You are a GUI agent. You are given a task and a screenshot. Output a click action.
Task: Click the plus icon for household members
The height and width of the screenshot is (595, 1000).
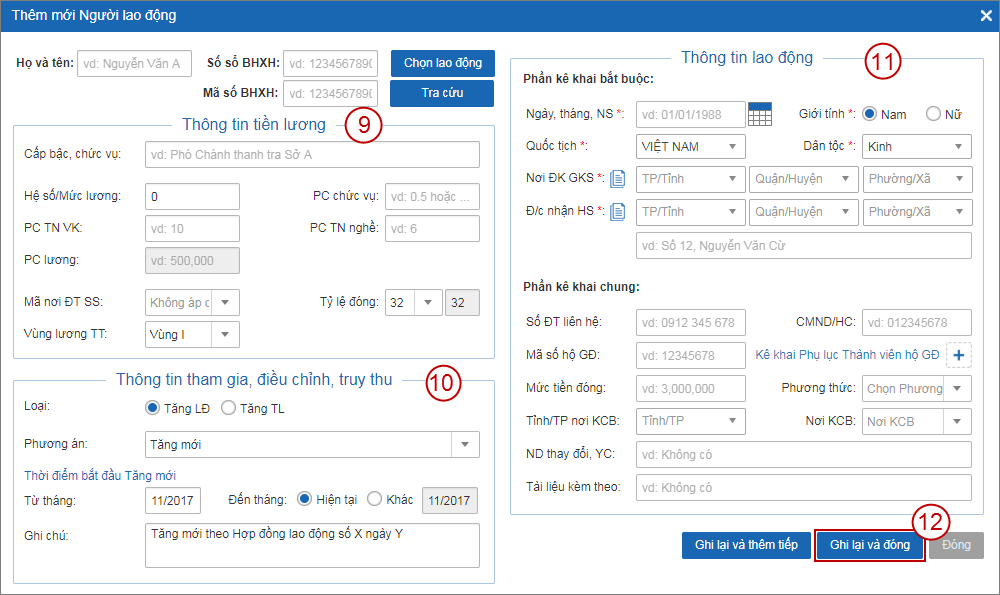click(x=959, y=355)
